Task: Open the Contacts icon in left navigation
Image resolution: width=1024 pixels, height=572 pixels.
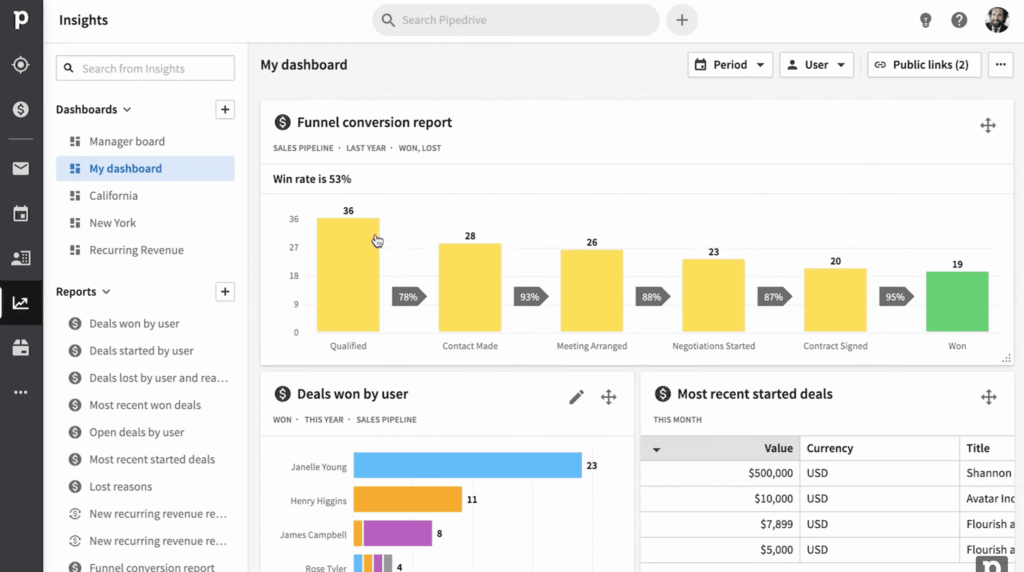Action: 21,258
